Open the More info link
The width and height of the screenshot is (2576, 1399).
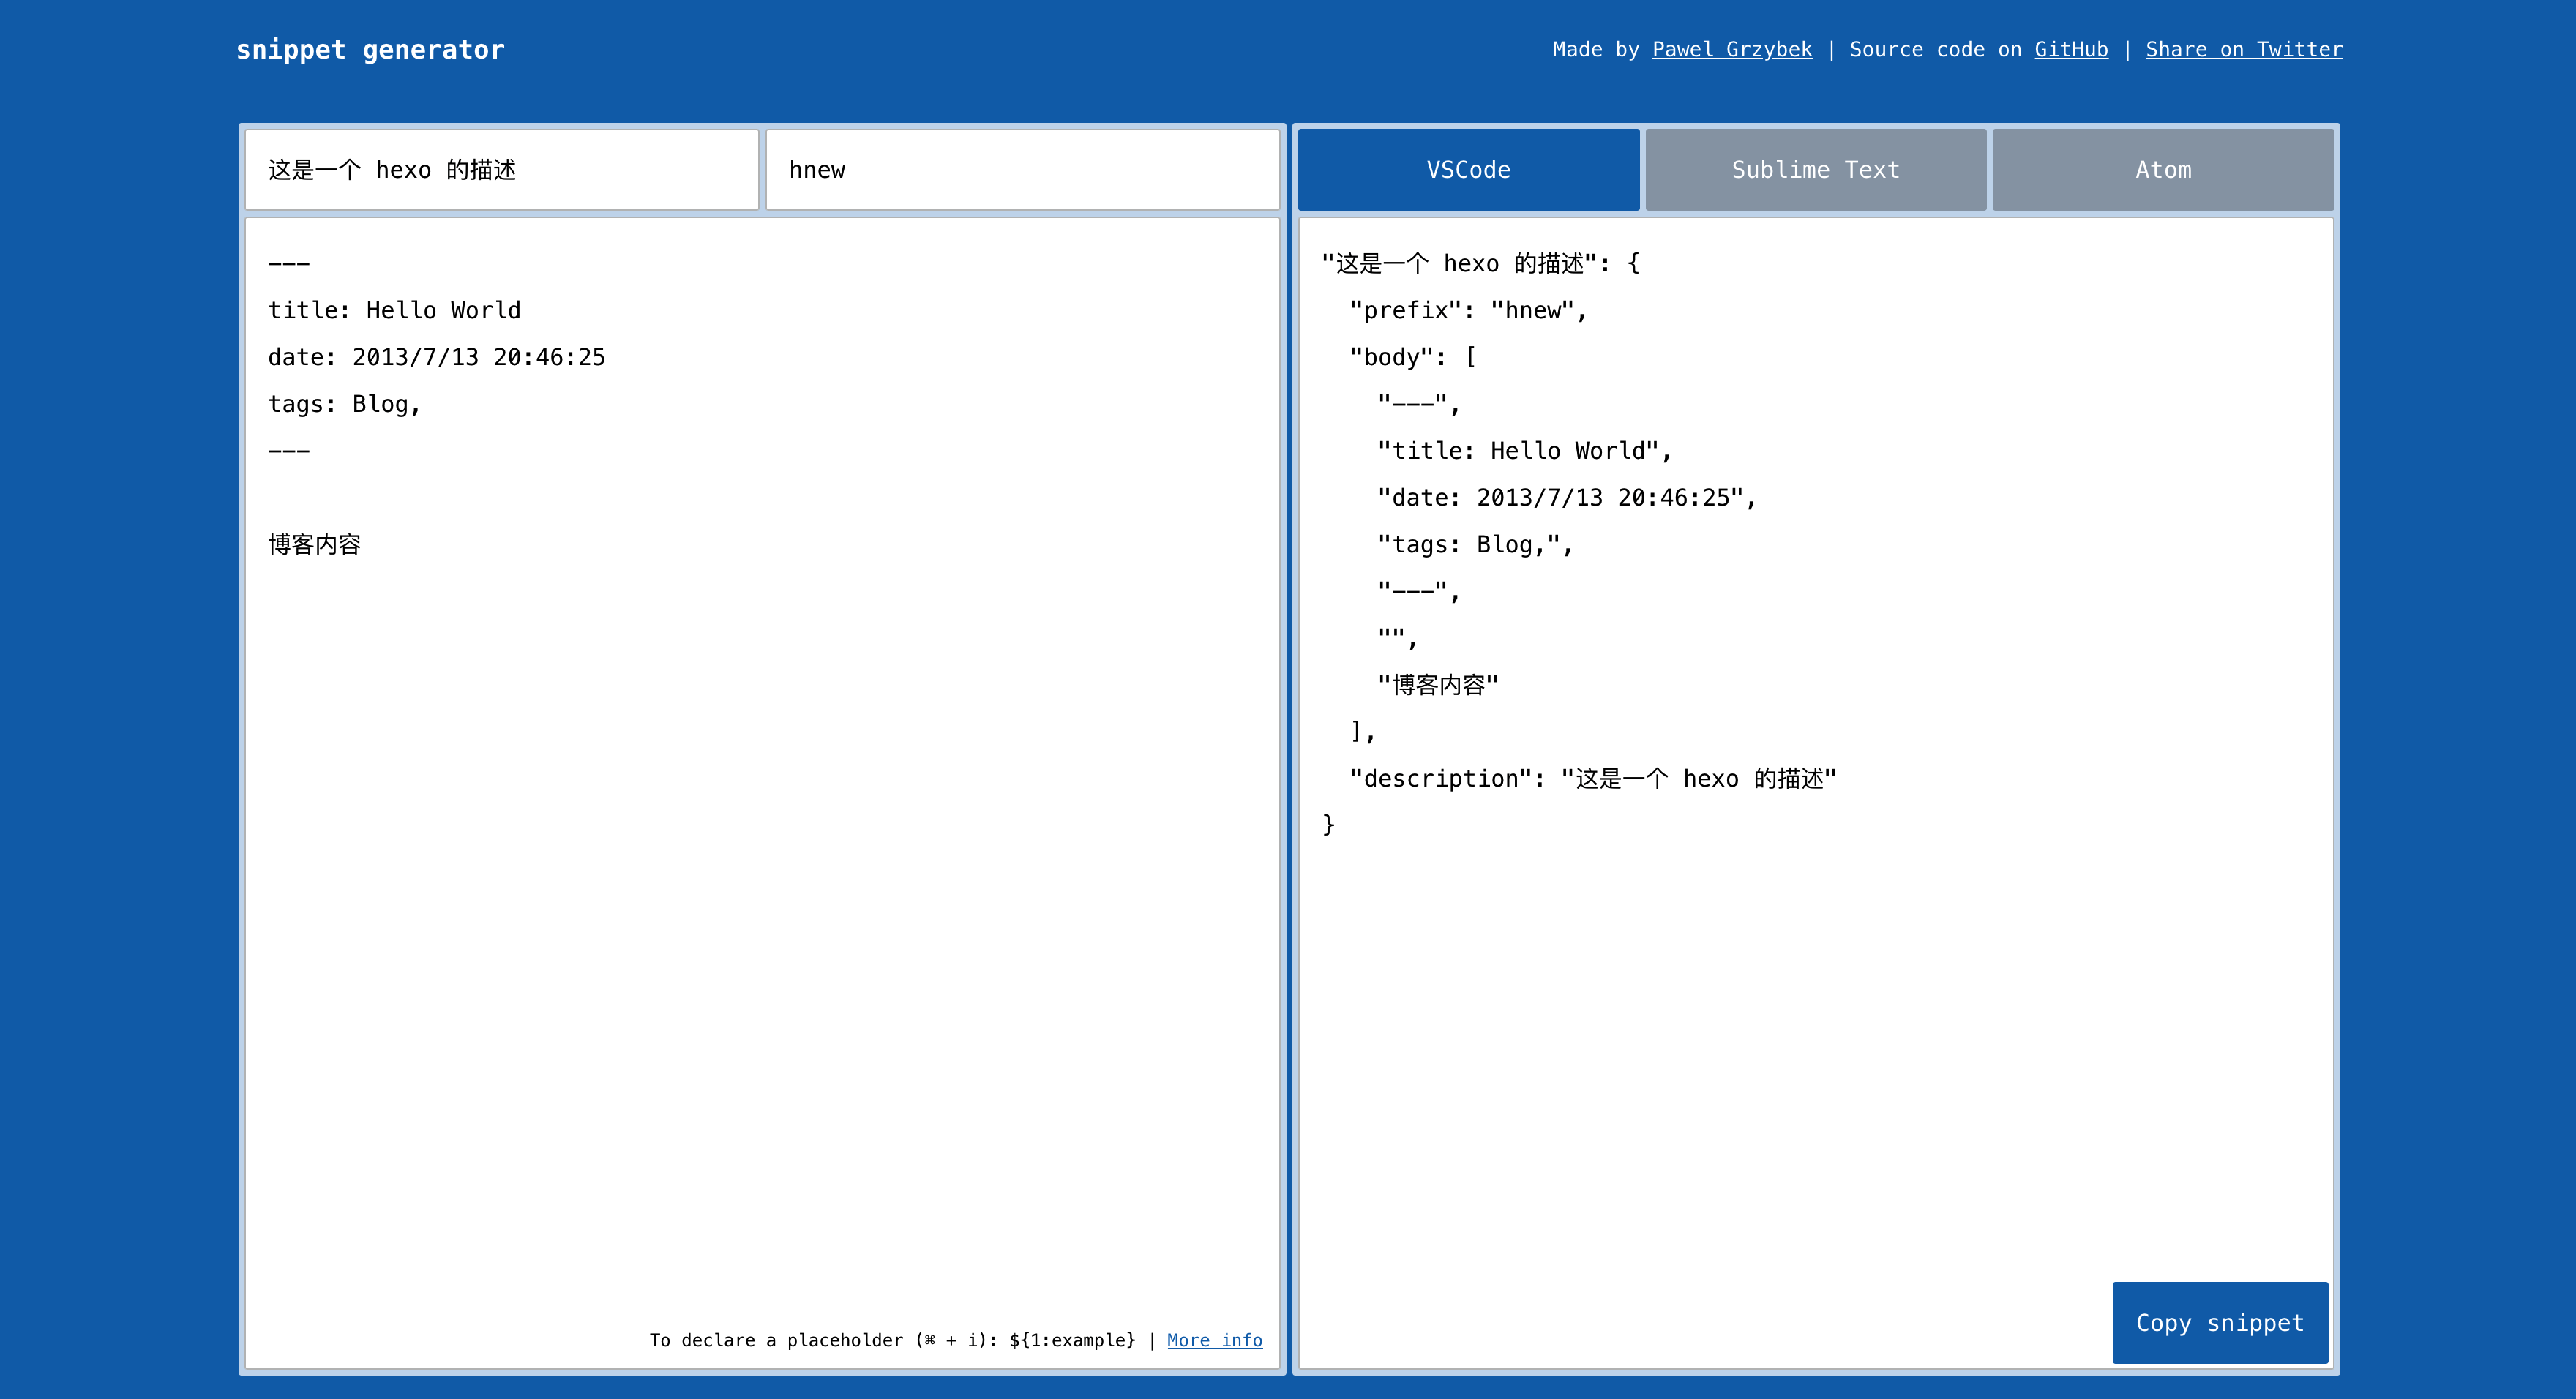(x=1214, y=1340)
